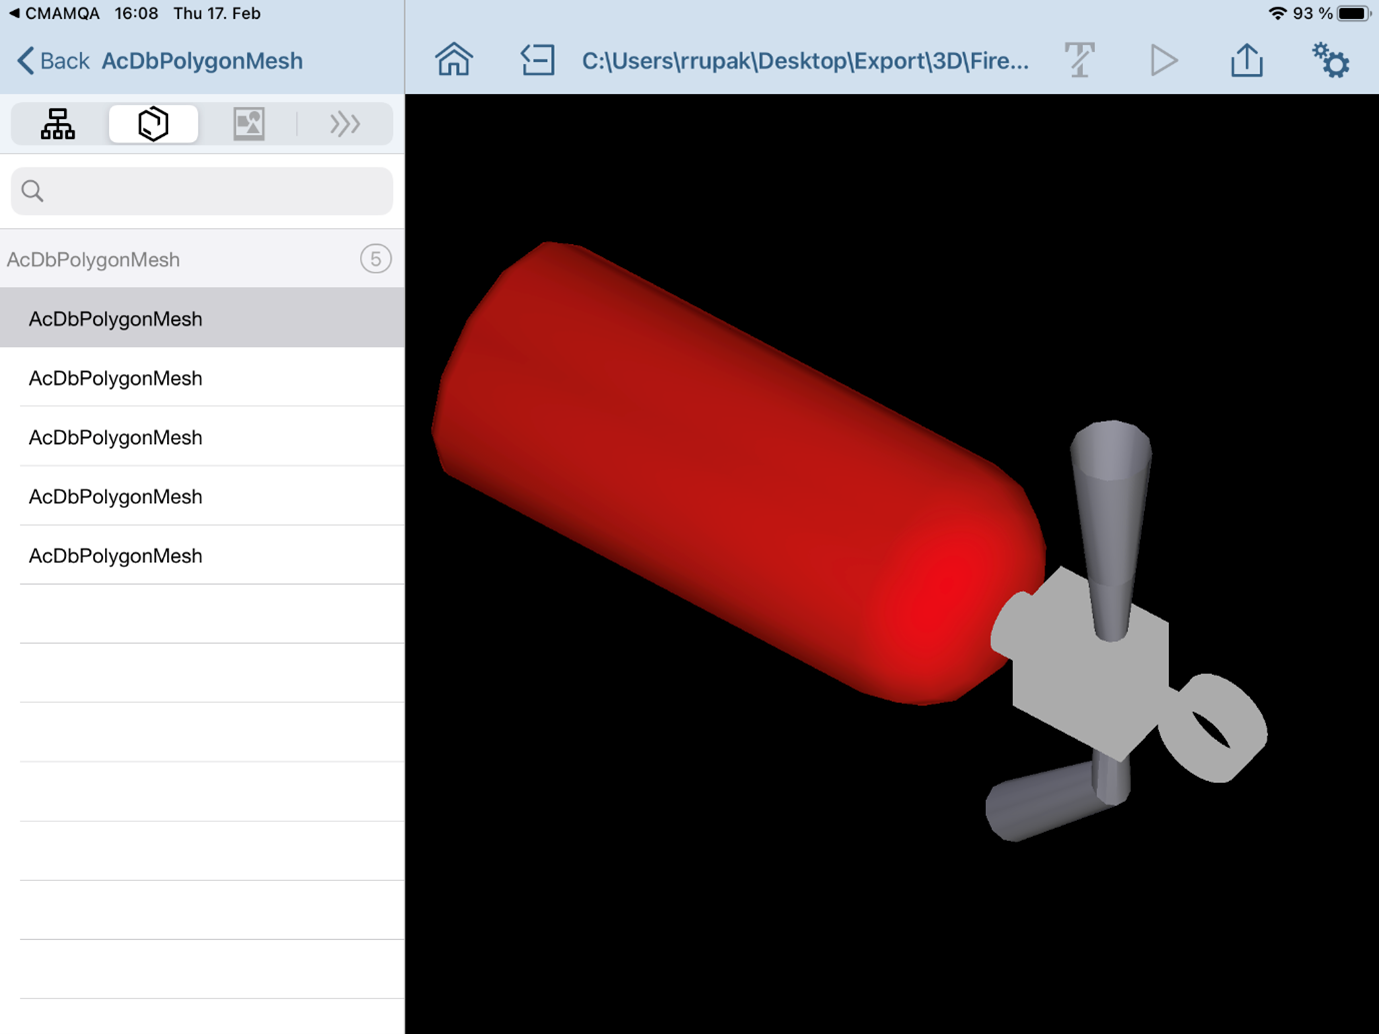Open the Settings gears icon
The height and width of the screenshot is (1034, 1379).
pos(1330,60)
